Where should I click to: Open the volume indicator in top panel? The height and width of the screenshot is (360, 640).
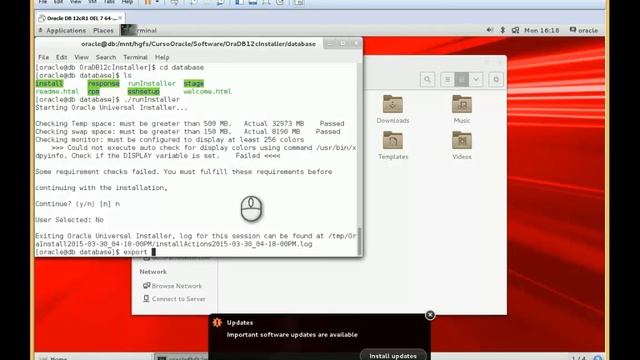pos(489,30)
